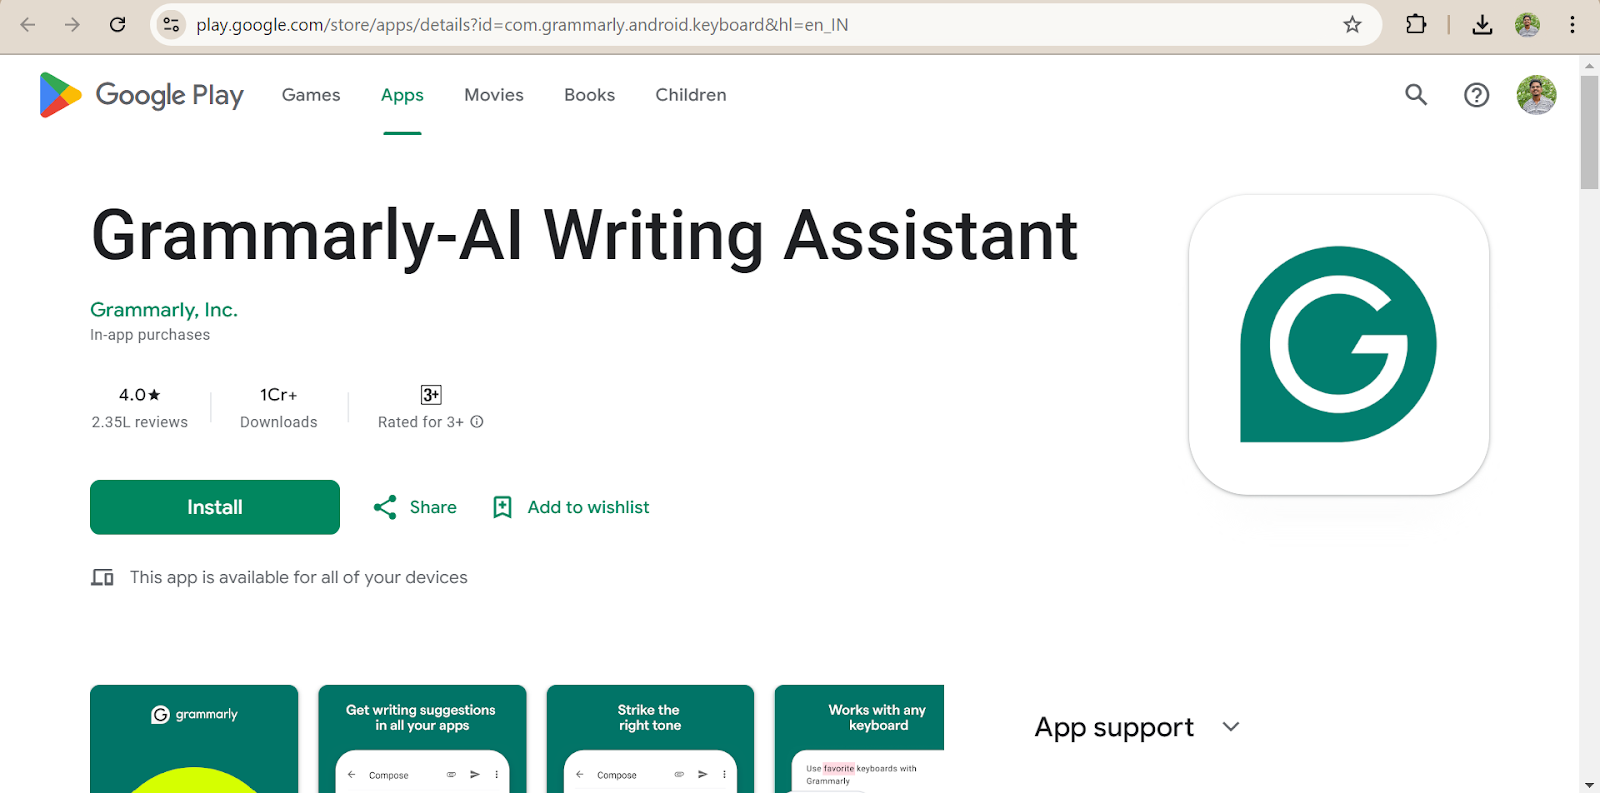1600x793 pixels.
Task: Click the scrollbar up arrow
Action: tap(1589, 66)
